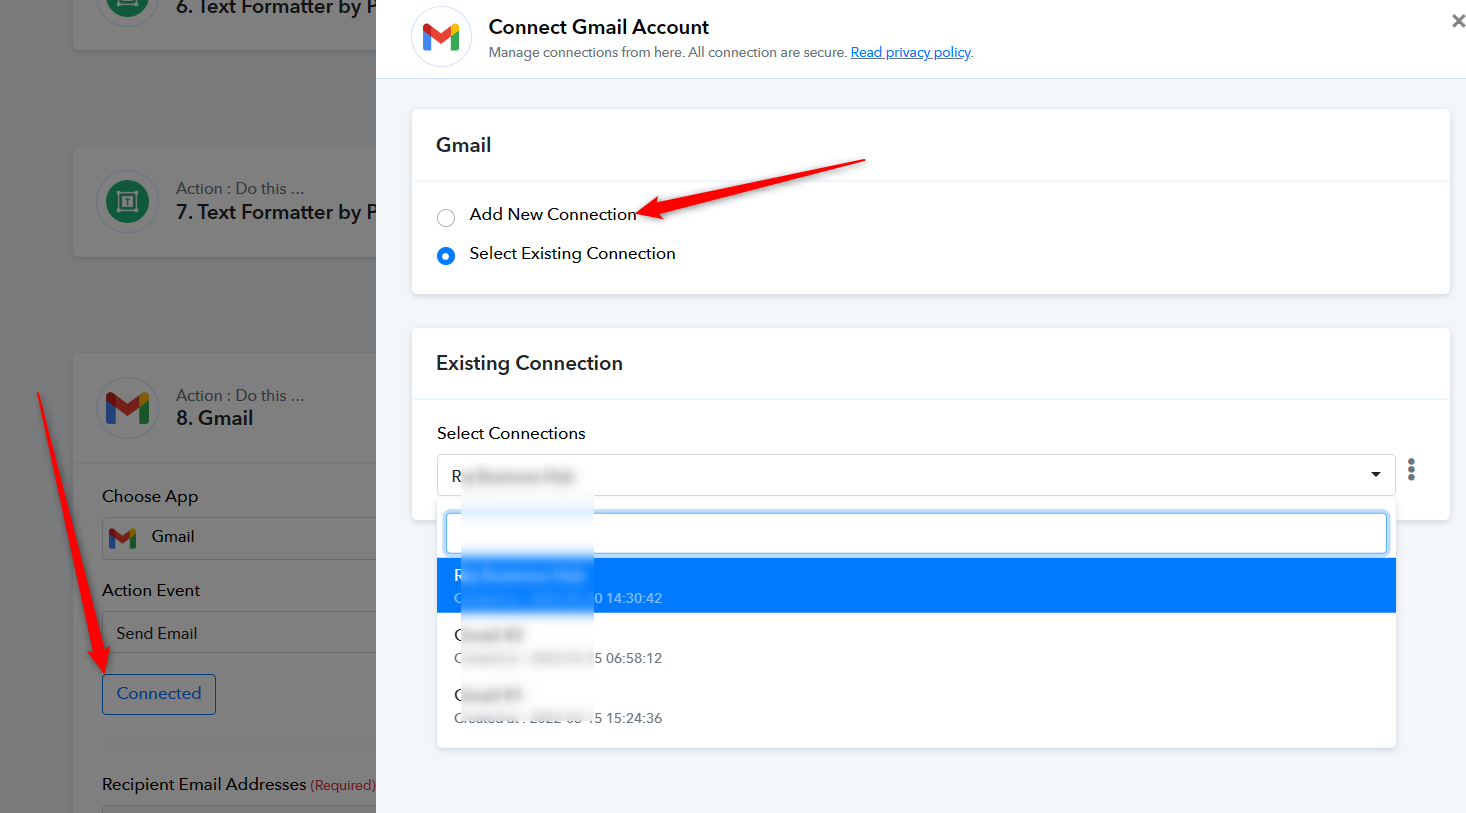Open the Read privacy policy link
Image resolution: width=1466 pixels, height=813 pixels.
pos(911,52)
